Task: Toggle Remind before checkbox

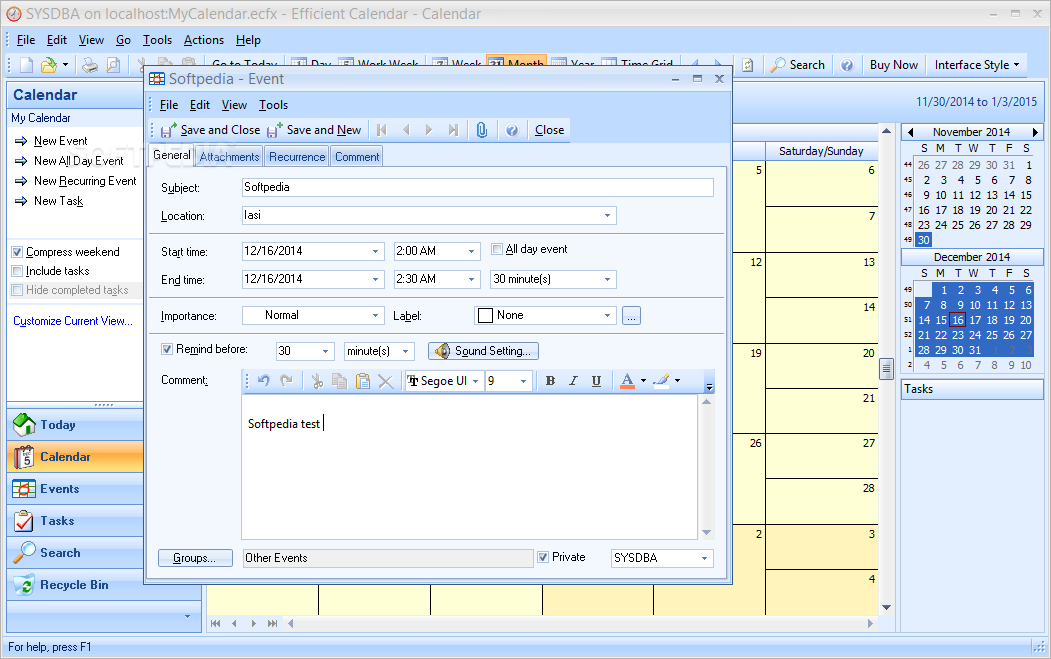Action: click(167, 349)
